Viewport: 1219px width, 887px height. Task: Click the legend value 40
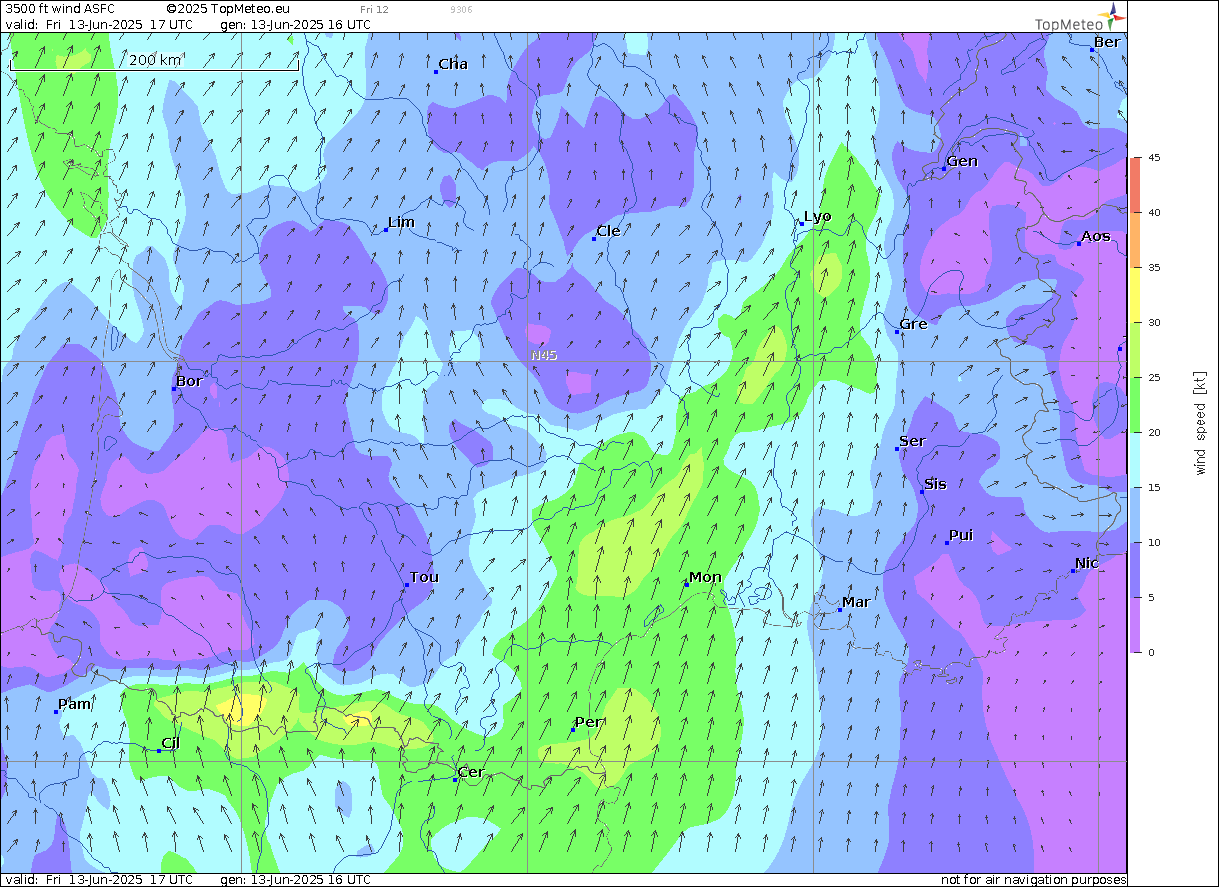point(1154,213)
